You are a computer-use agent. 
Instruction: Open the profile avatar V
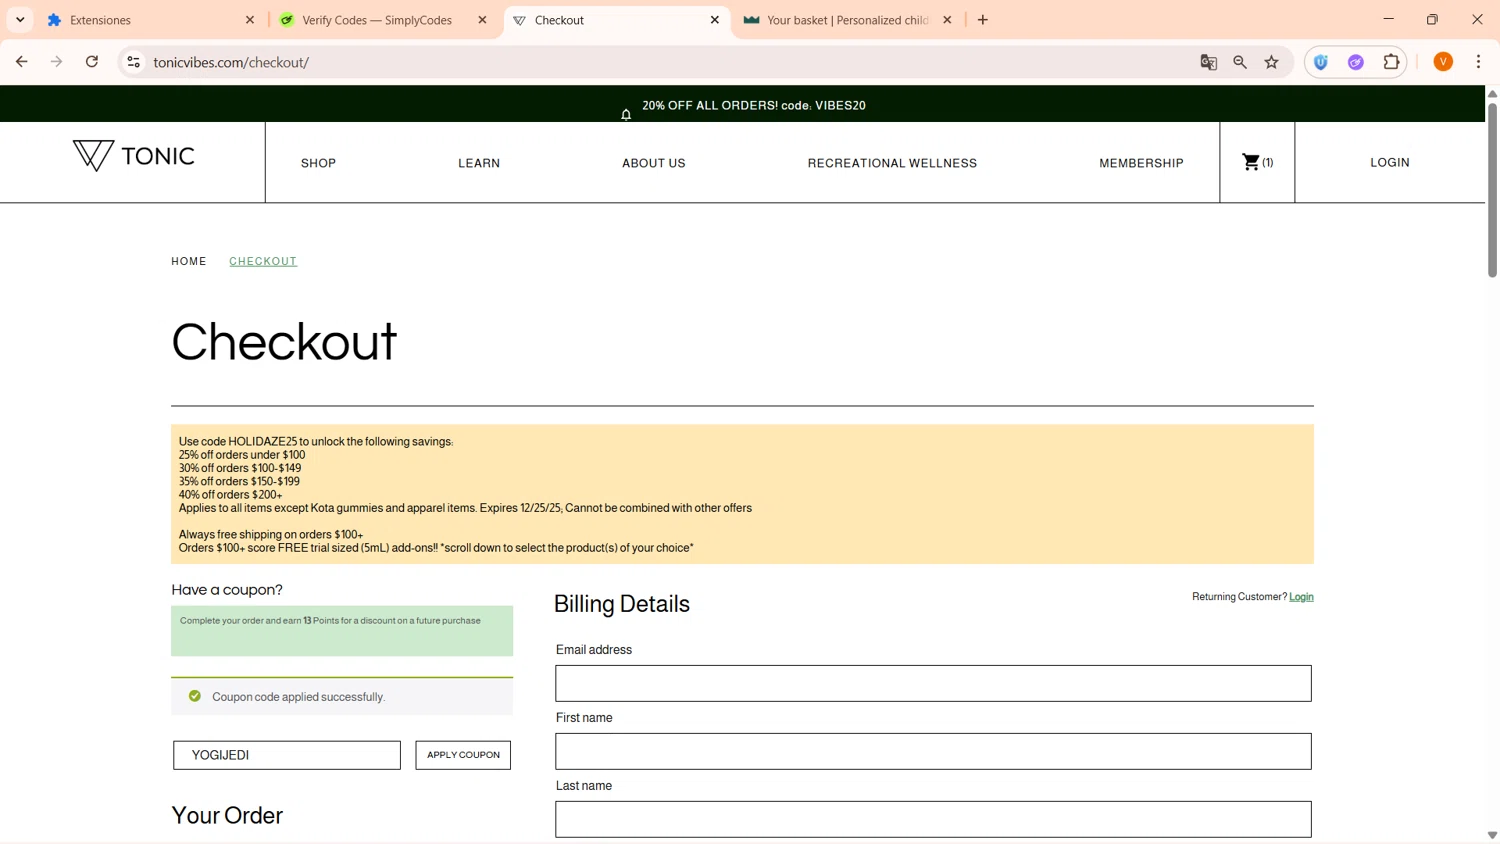(1443, 62)
